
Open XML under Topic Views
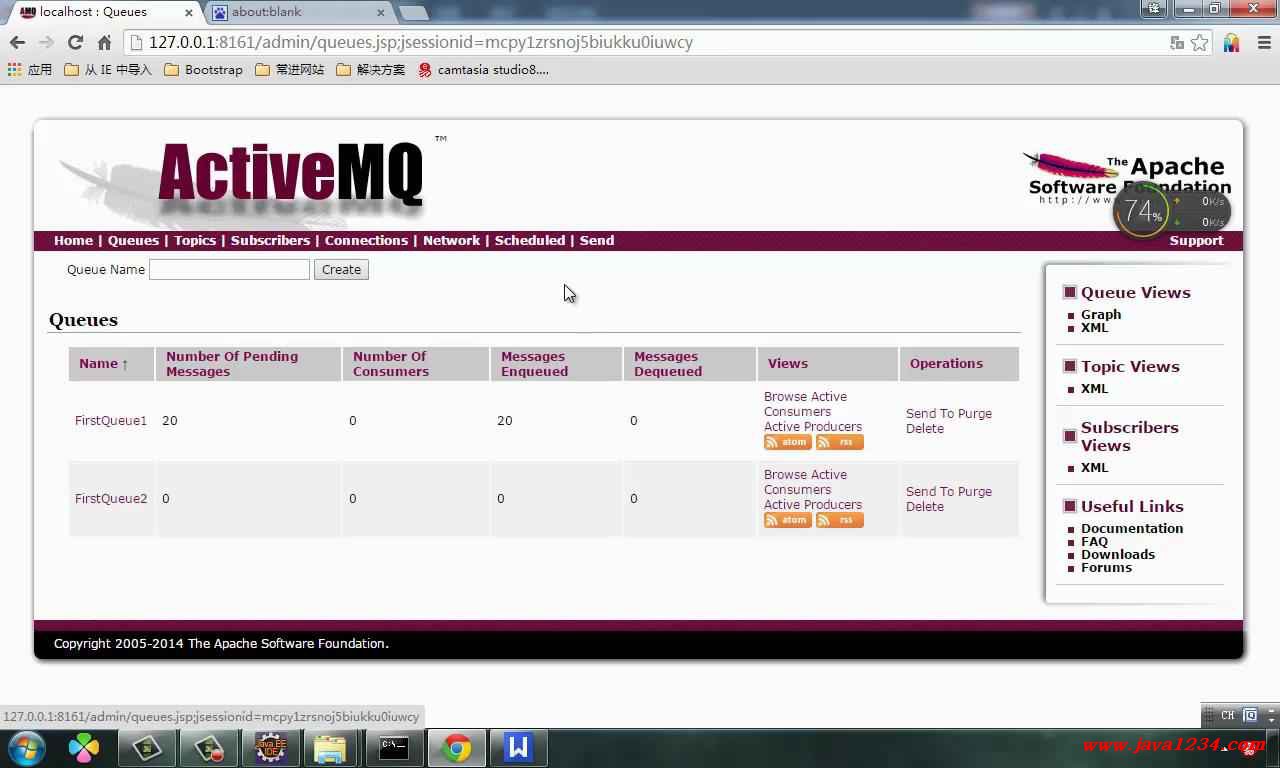click(1094, 388)
